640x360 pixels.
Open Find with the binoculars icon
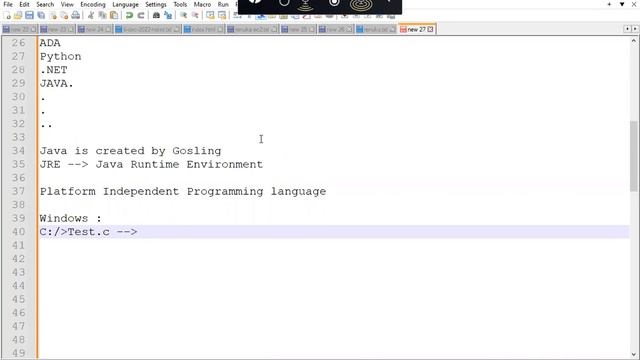156,16
